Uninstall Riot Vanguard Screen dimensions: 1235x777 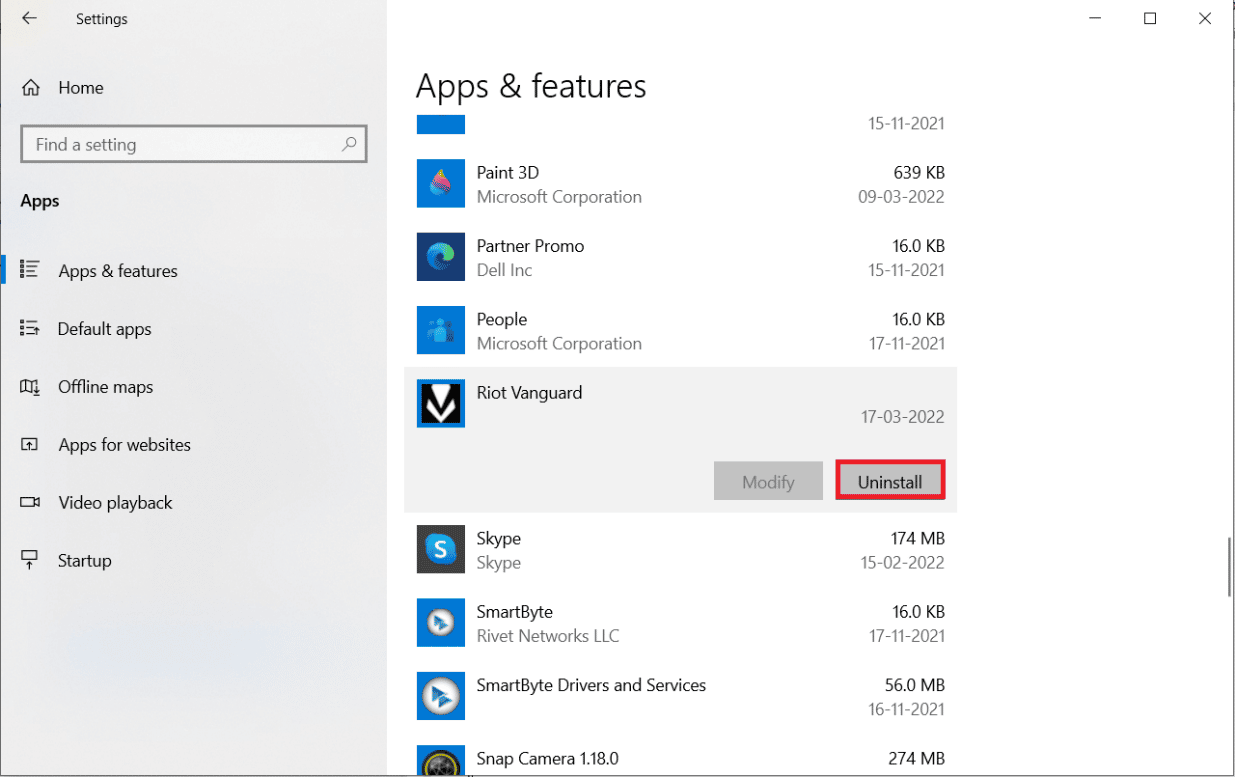click(890, 481)
